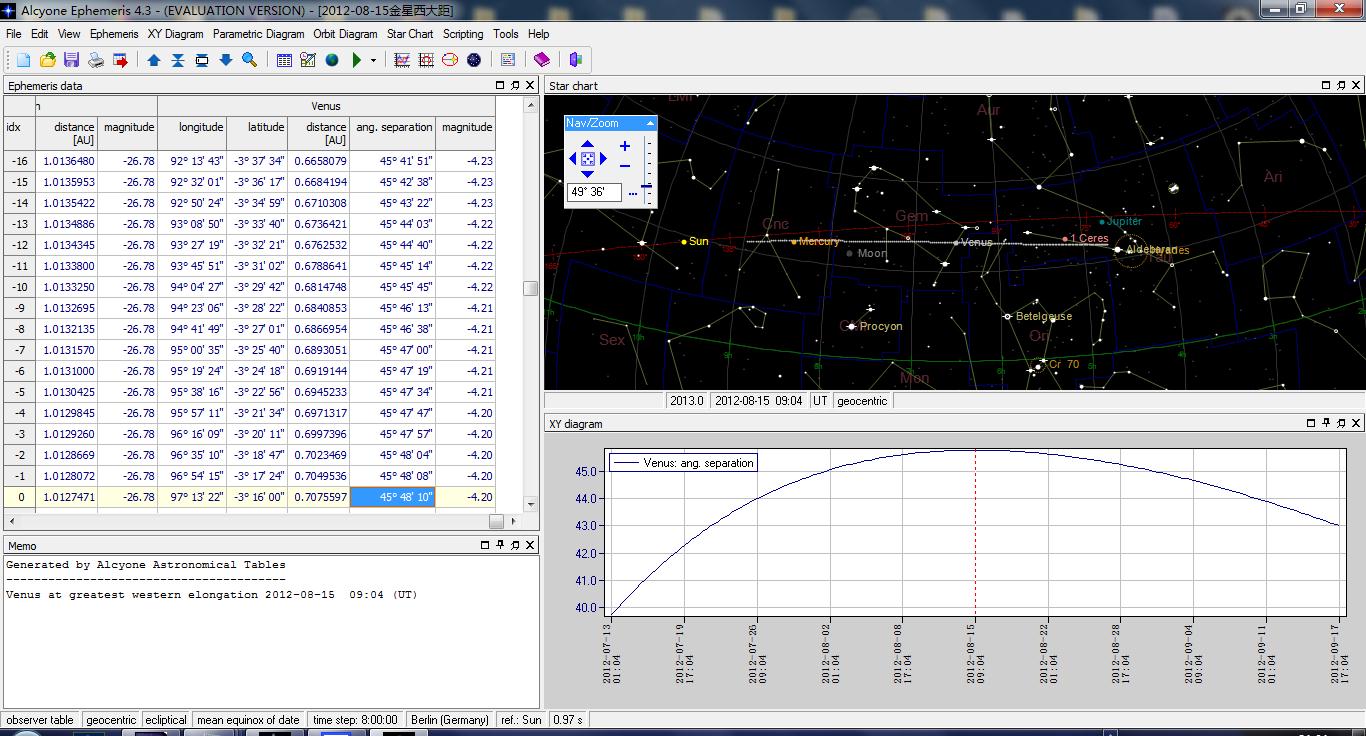The height and width of the screenshot is (736, 1366).
Task: Click the Nav/Zoom vertical zoom slider handle
Action: pyautogui.click(x=647, y=185)
